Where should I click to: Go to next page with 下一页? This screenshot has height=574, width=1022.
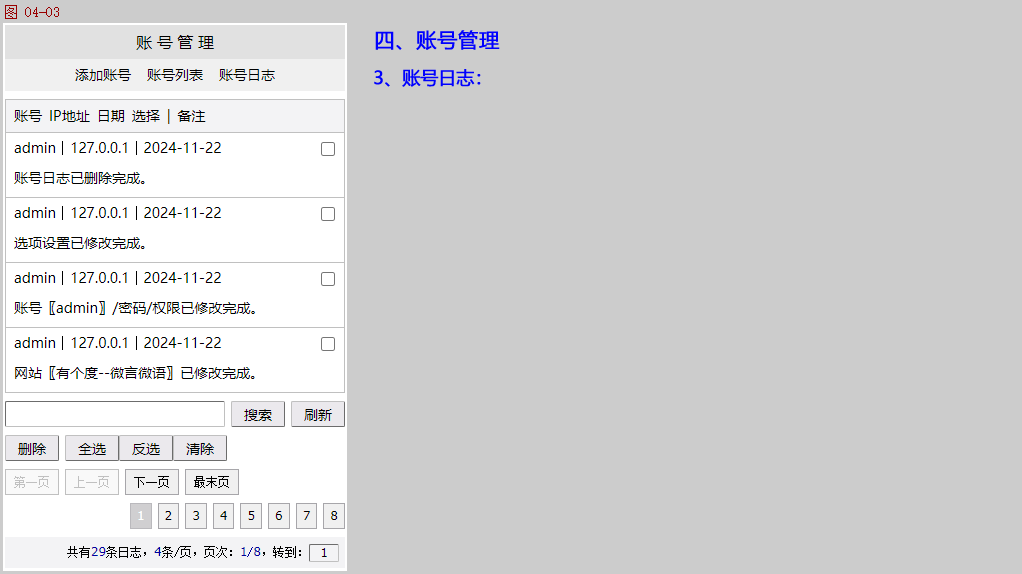pyautogui.click(x=152, y=482)
